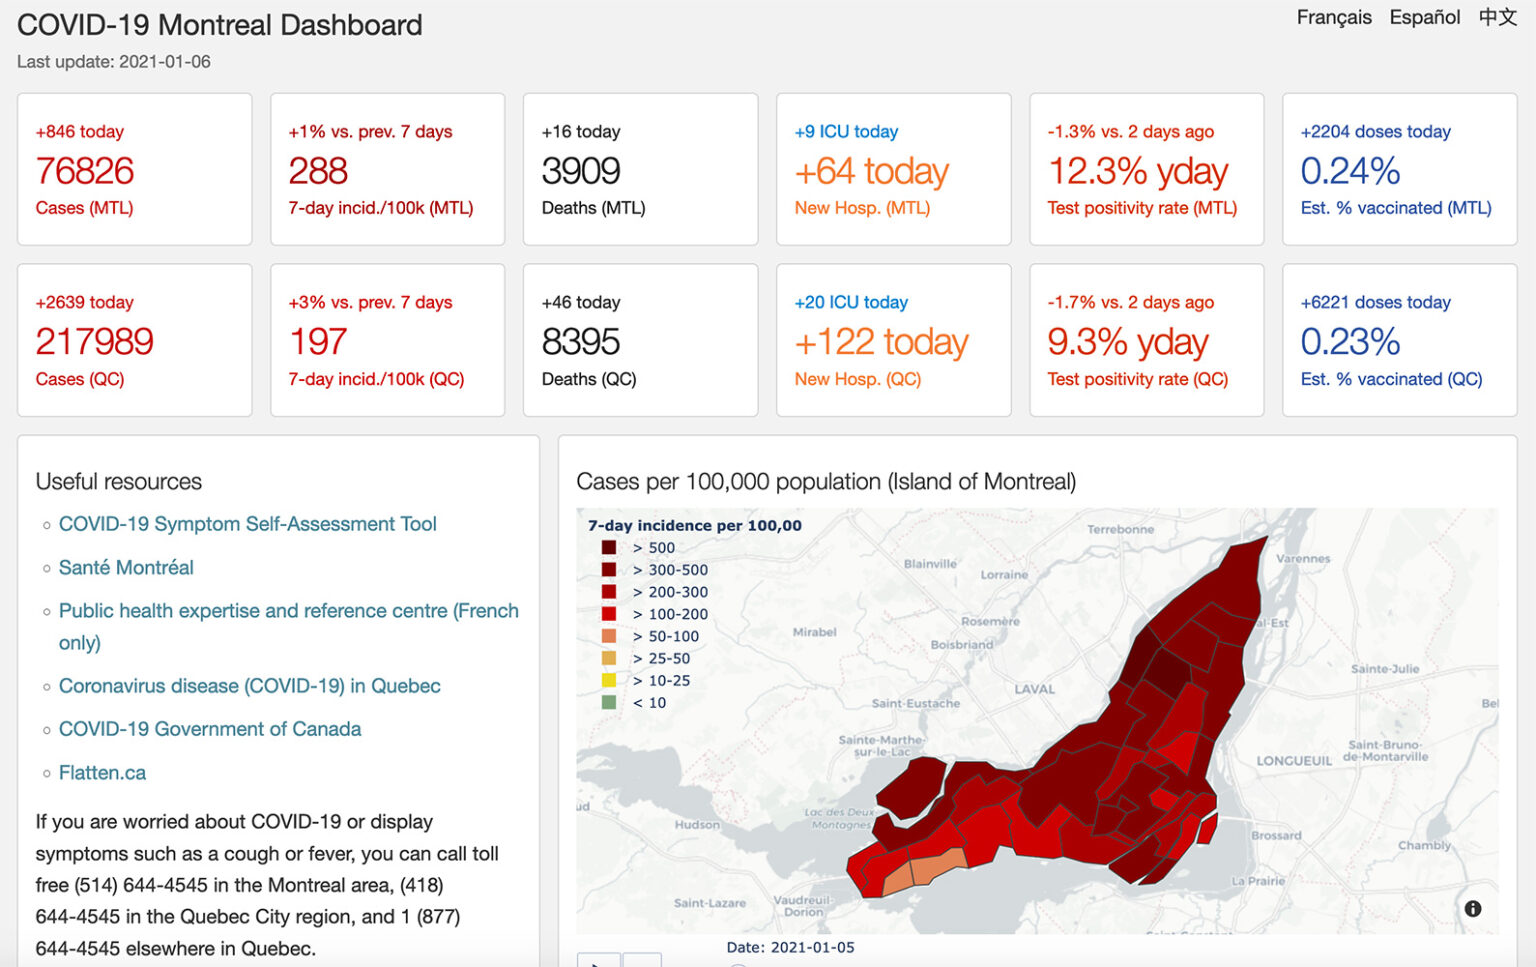Screen dimensions: 1536x967
Task: Select the New Hosp. (MTL) card
Action: tap(894, 169)
